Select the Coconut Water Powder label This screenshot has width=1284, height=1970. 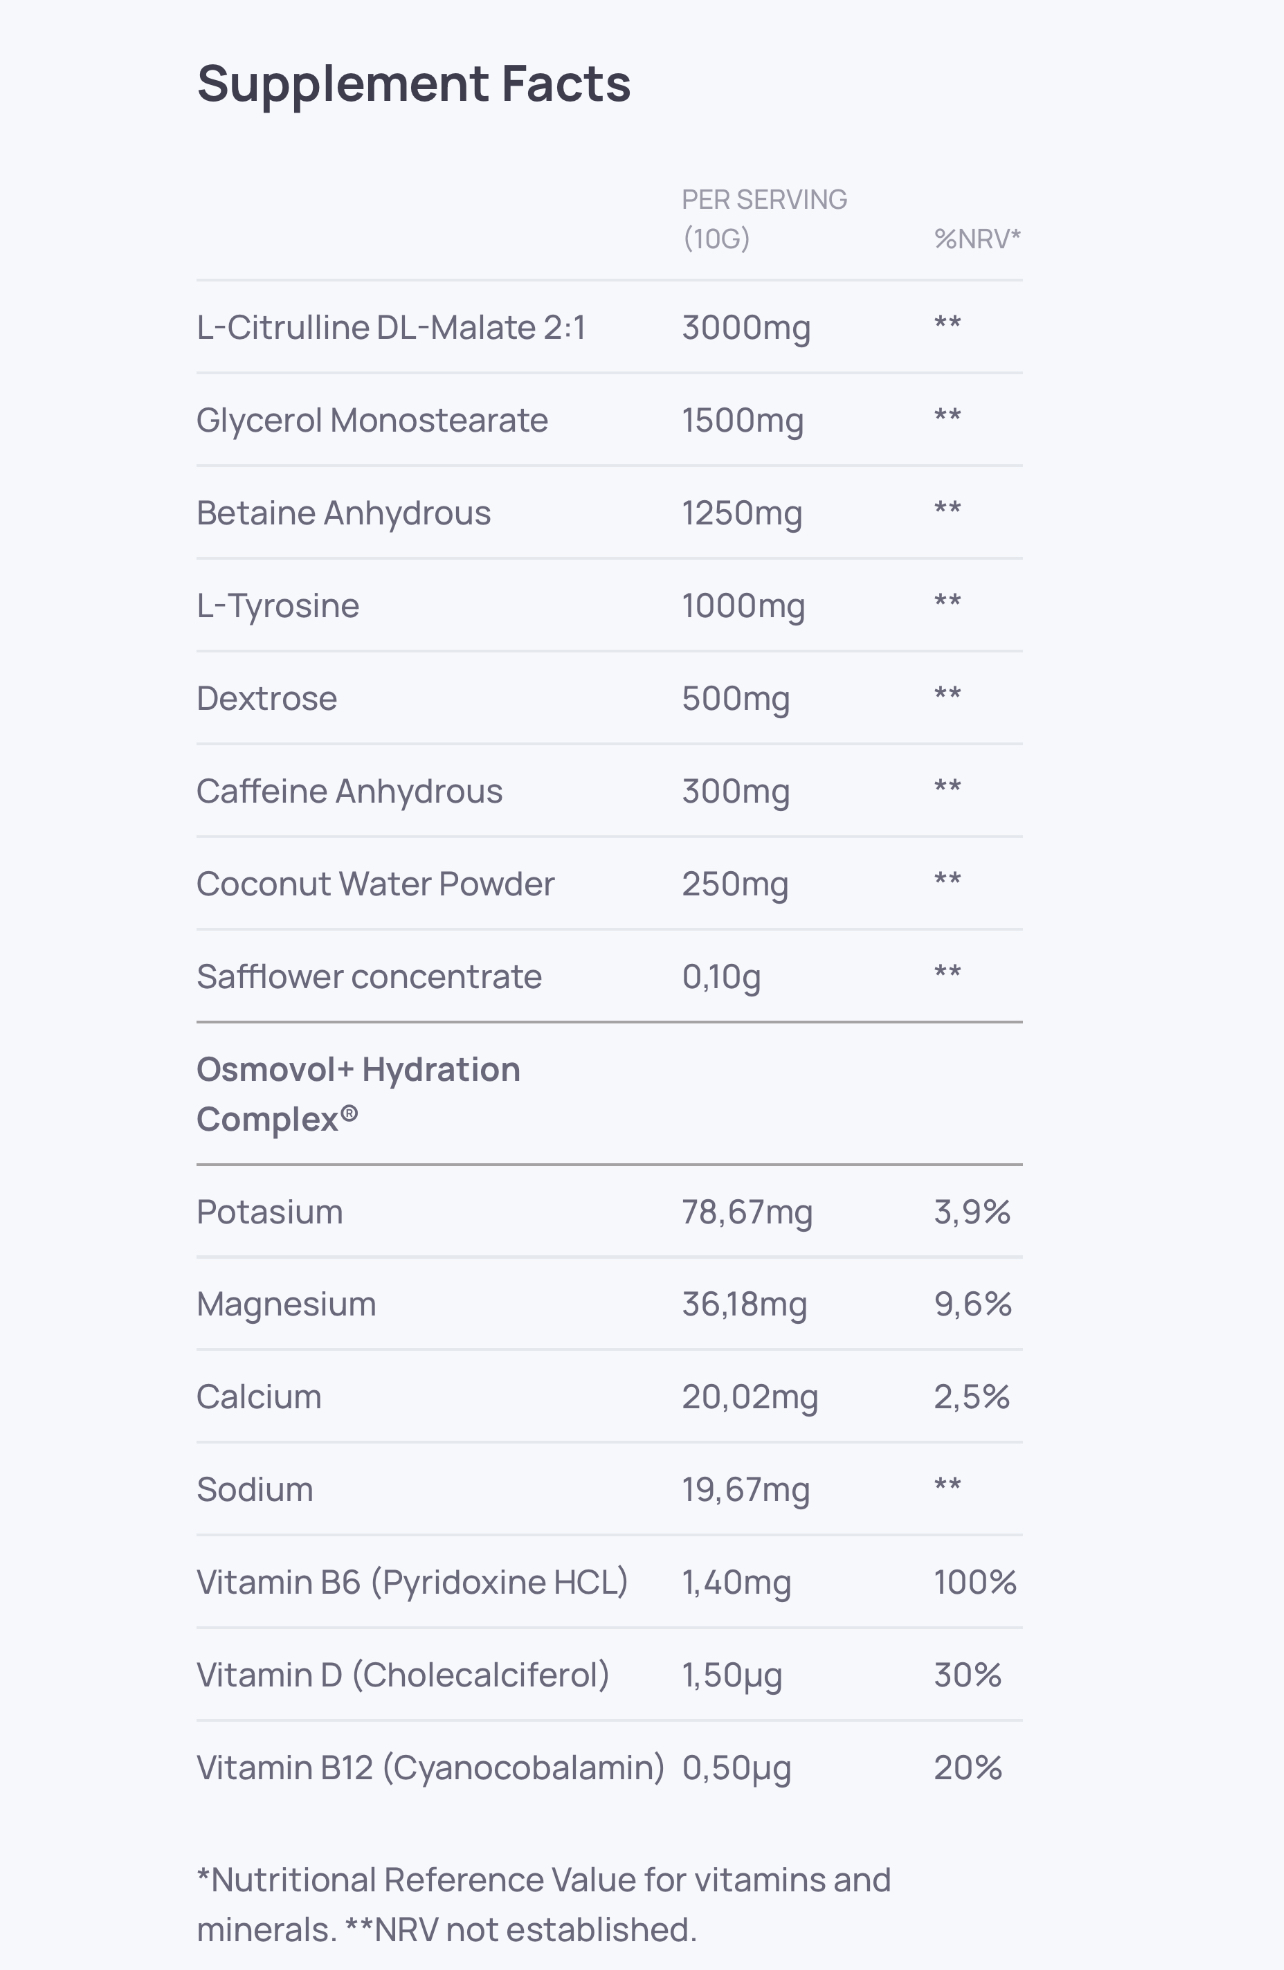(375, 884)
